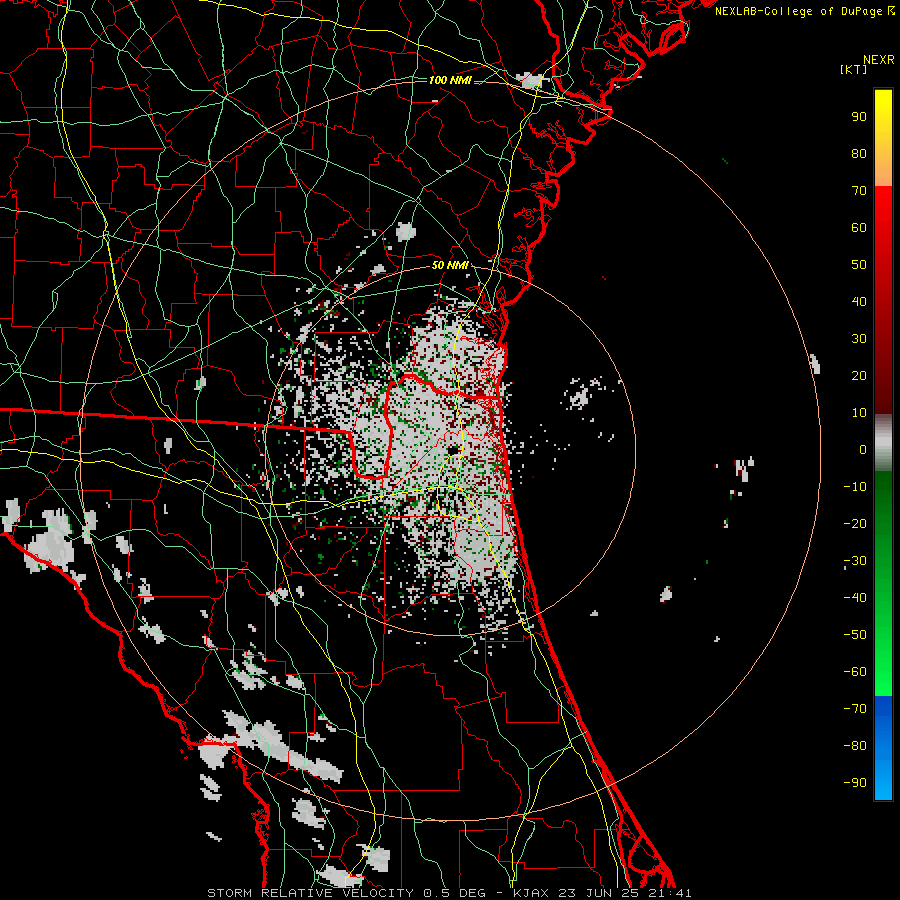Click the -40 value on the velocity scale

(x=855, y=598)
